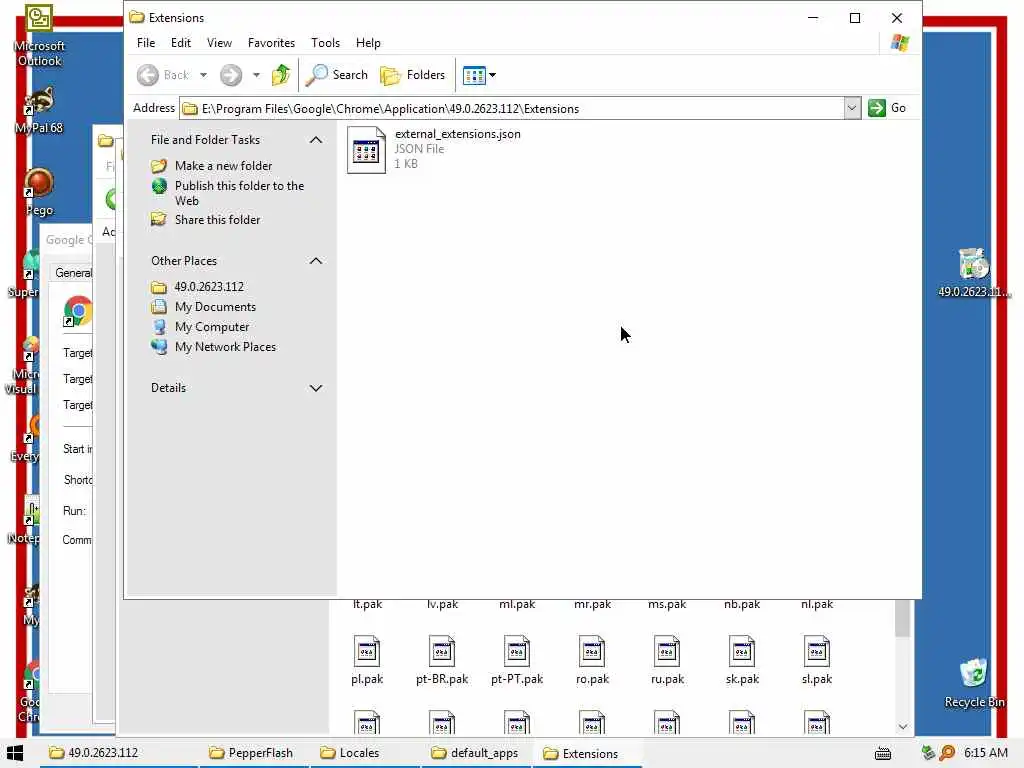Open the File menu

pyautogui.click(x=146, y=43)
